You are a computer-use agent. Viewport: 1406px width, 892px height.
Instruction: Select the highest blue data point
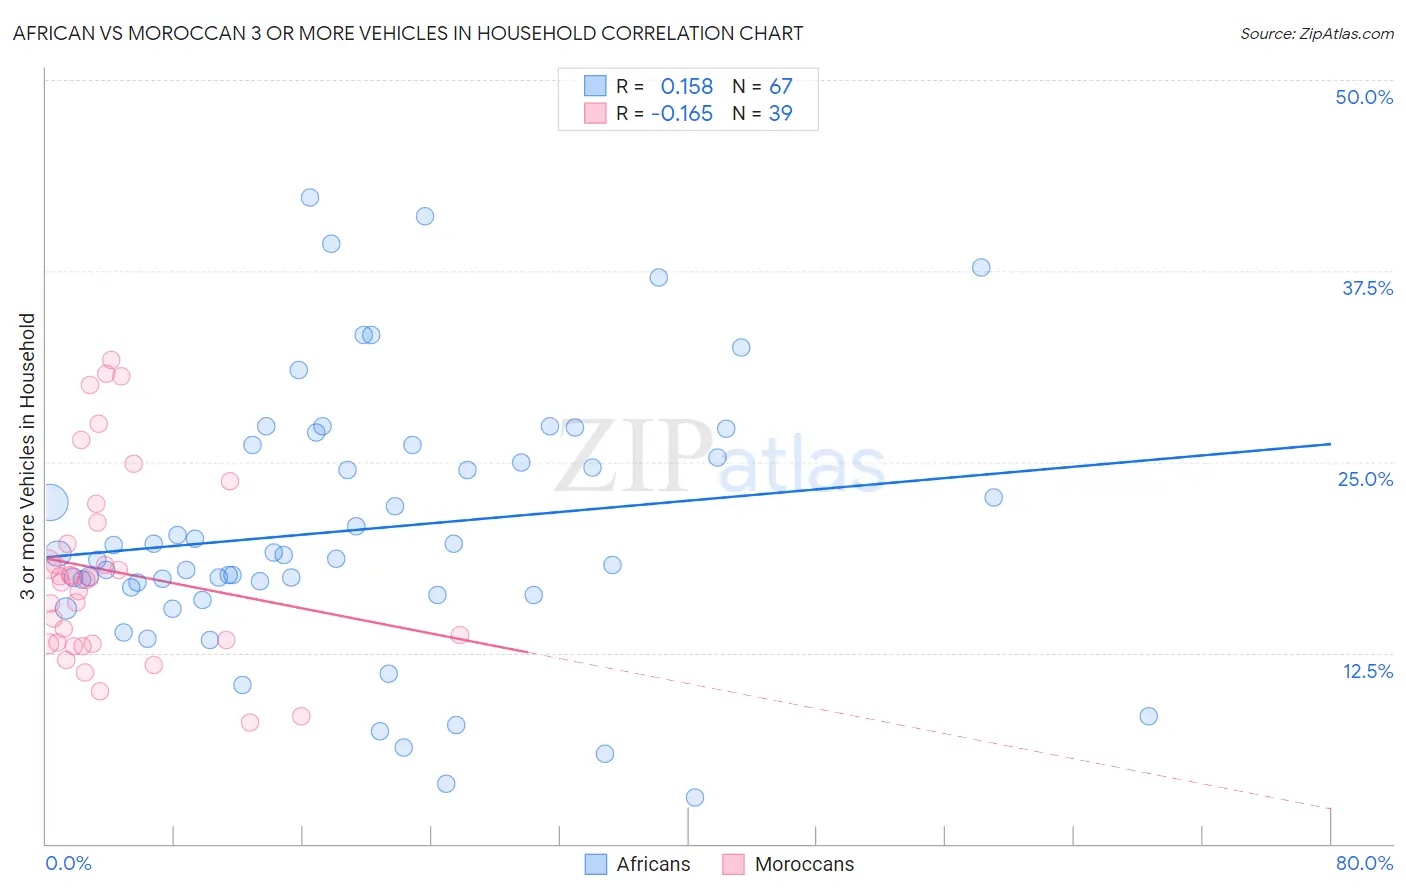[310, 197]
